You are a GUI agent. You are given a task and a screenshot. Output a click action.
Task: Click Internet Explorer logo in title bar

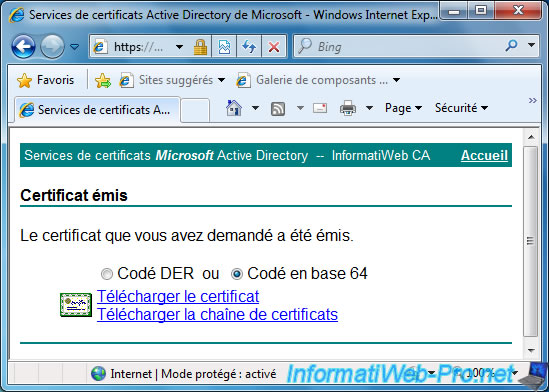pyautogui.click(x=16, y=15)
